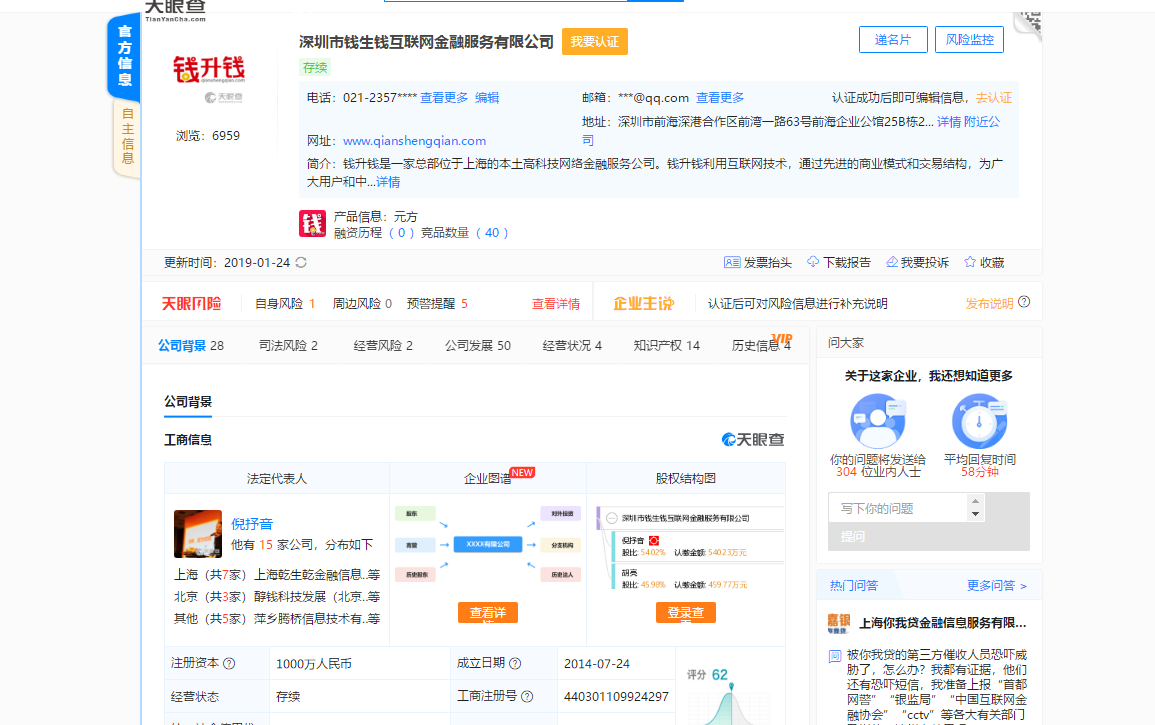Viewport: 1155px width, 725px height.
Task: Click the 编辑 link beside phone
Action: click(x=487, y=97)
